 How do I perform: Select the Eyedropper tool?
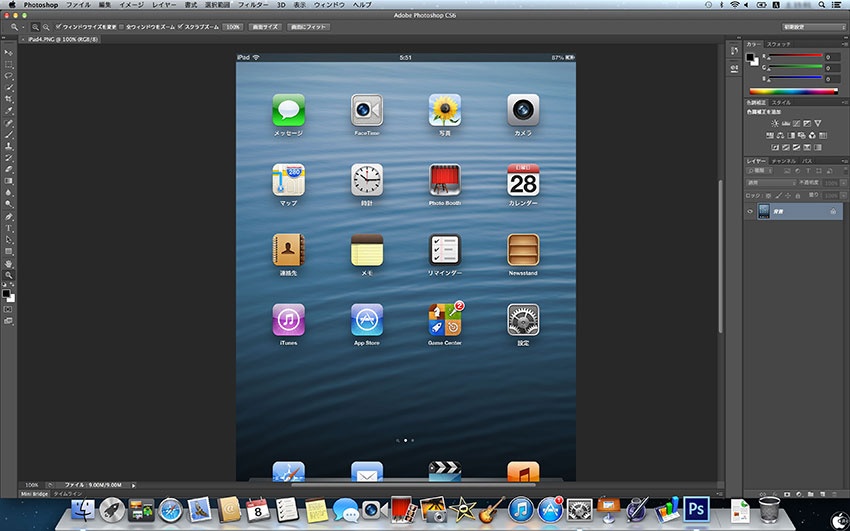tap(9, 111)
